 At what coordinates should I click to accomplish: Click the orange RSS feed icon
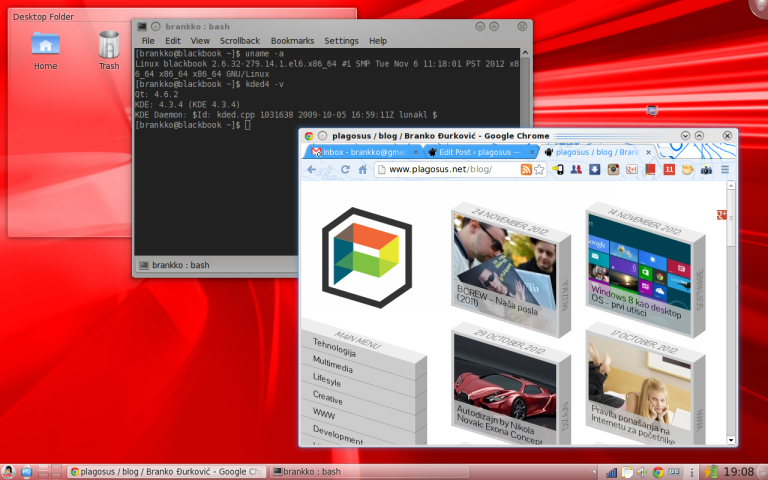coord(526,169)
